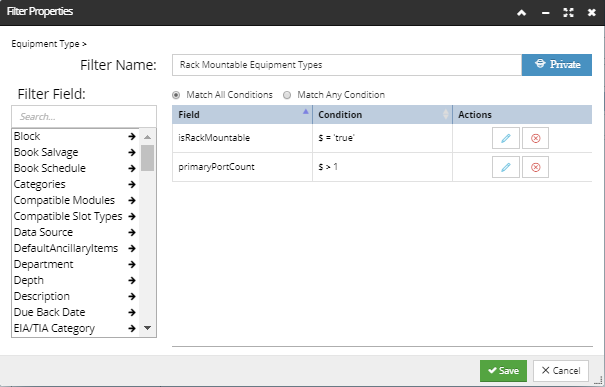The height and width of the screenshot is (387, 605).
Task: Select Book Schedule in the field list
Action: tap(50, 168)
